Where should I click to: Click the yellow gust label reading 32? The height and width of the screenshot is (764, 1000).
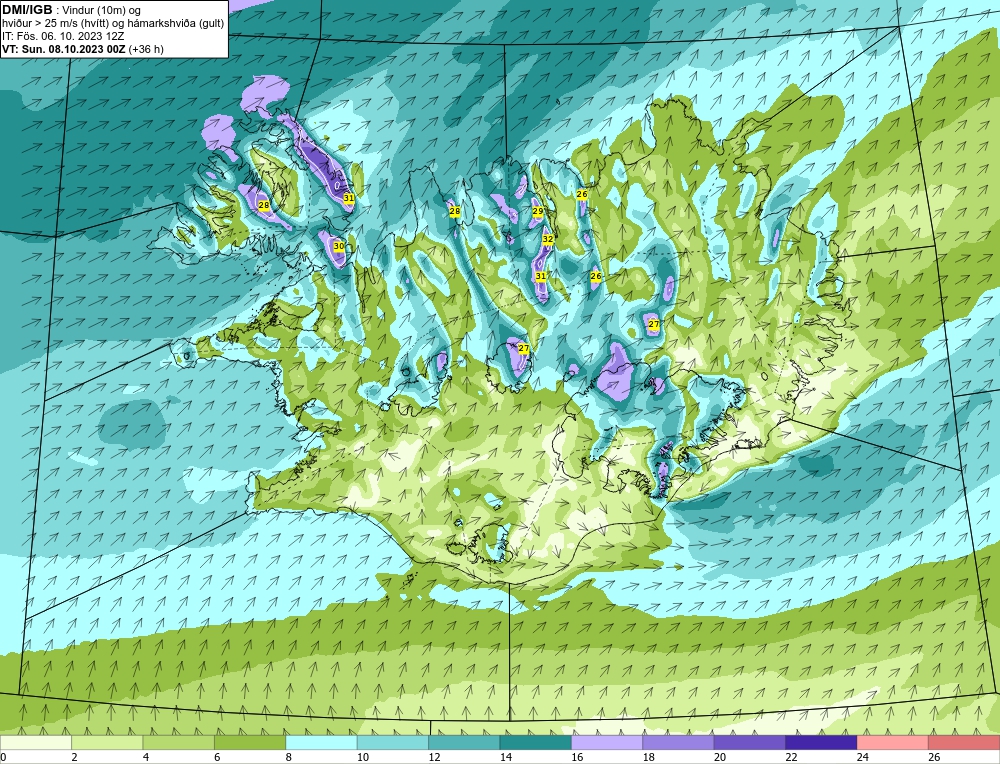[x=548, y=239]
